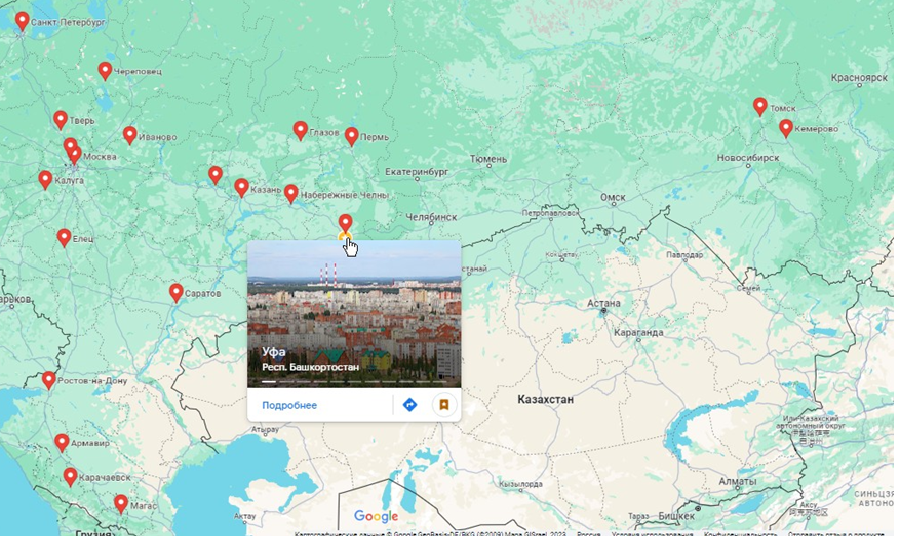Open the Армавир map pin
The height and width of the screenshot is (536, 900).
point(62,442)
